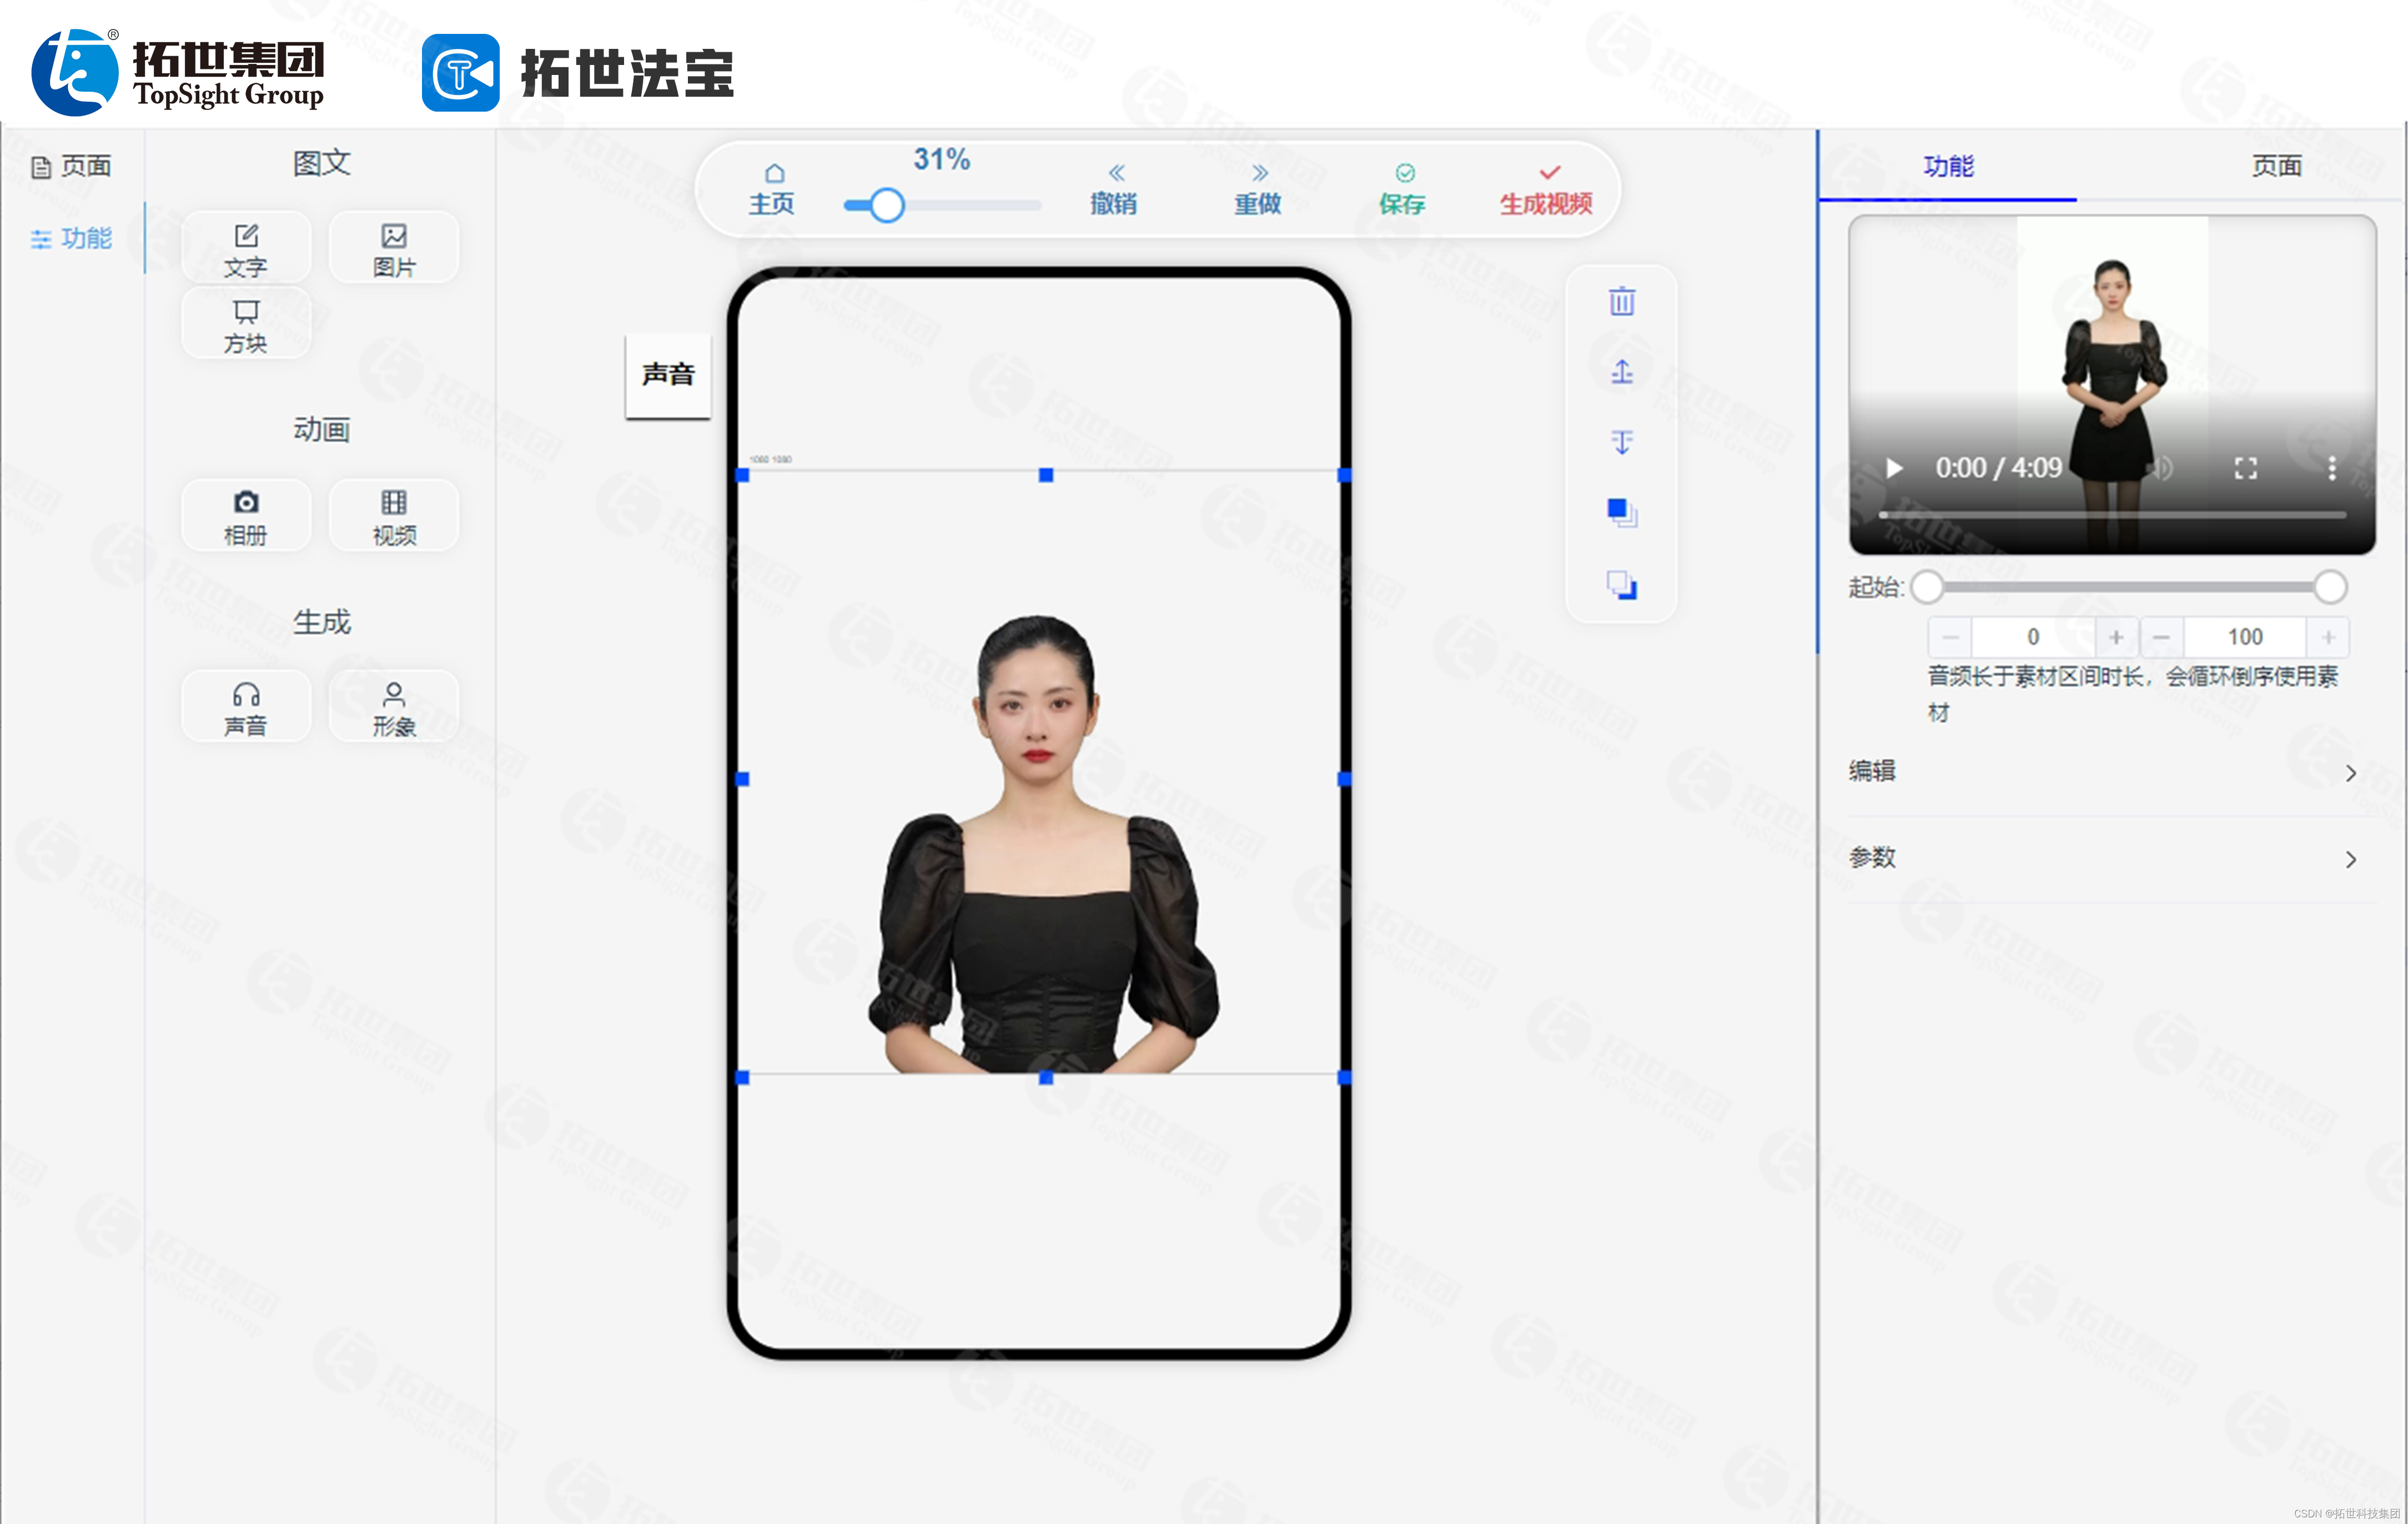Click the trash delete icon
Viewport: 2408px width, 1524px height.
pos(1621,301)
